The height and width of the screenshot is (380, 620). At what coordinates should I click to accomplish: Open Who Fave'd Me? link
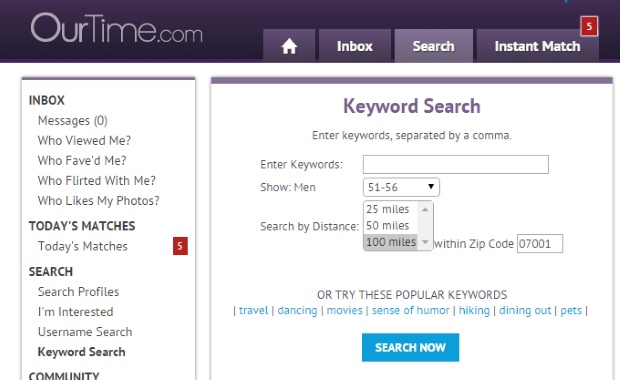coord(82,161)
